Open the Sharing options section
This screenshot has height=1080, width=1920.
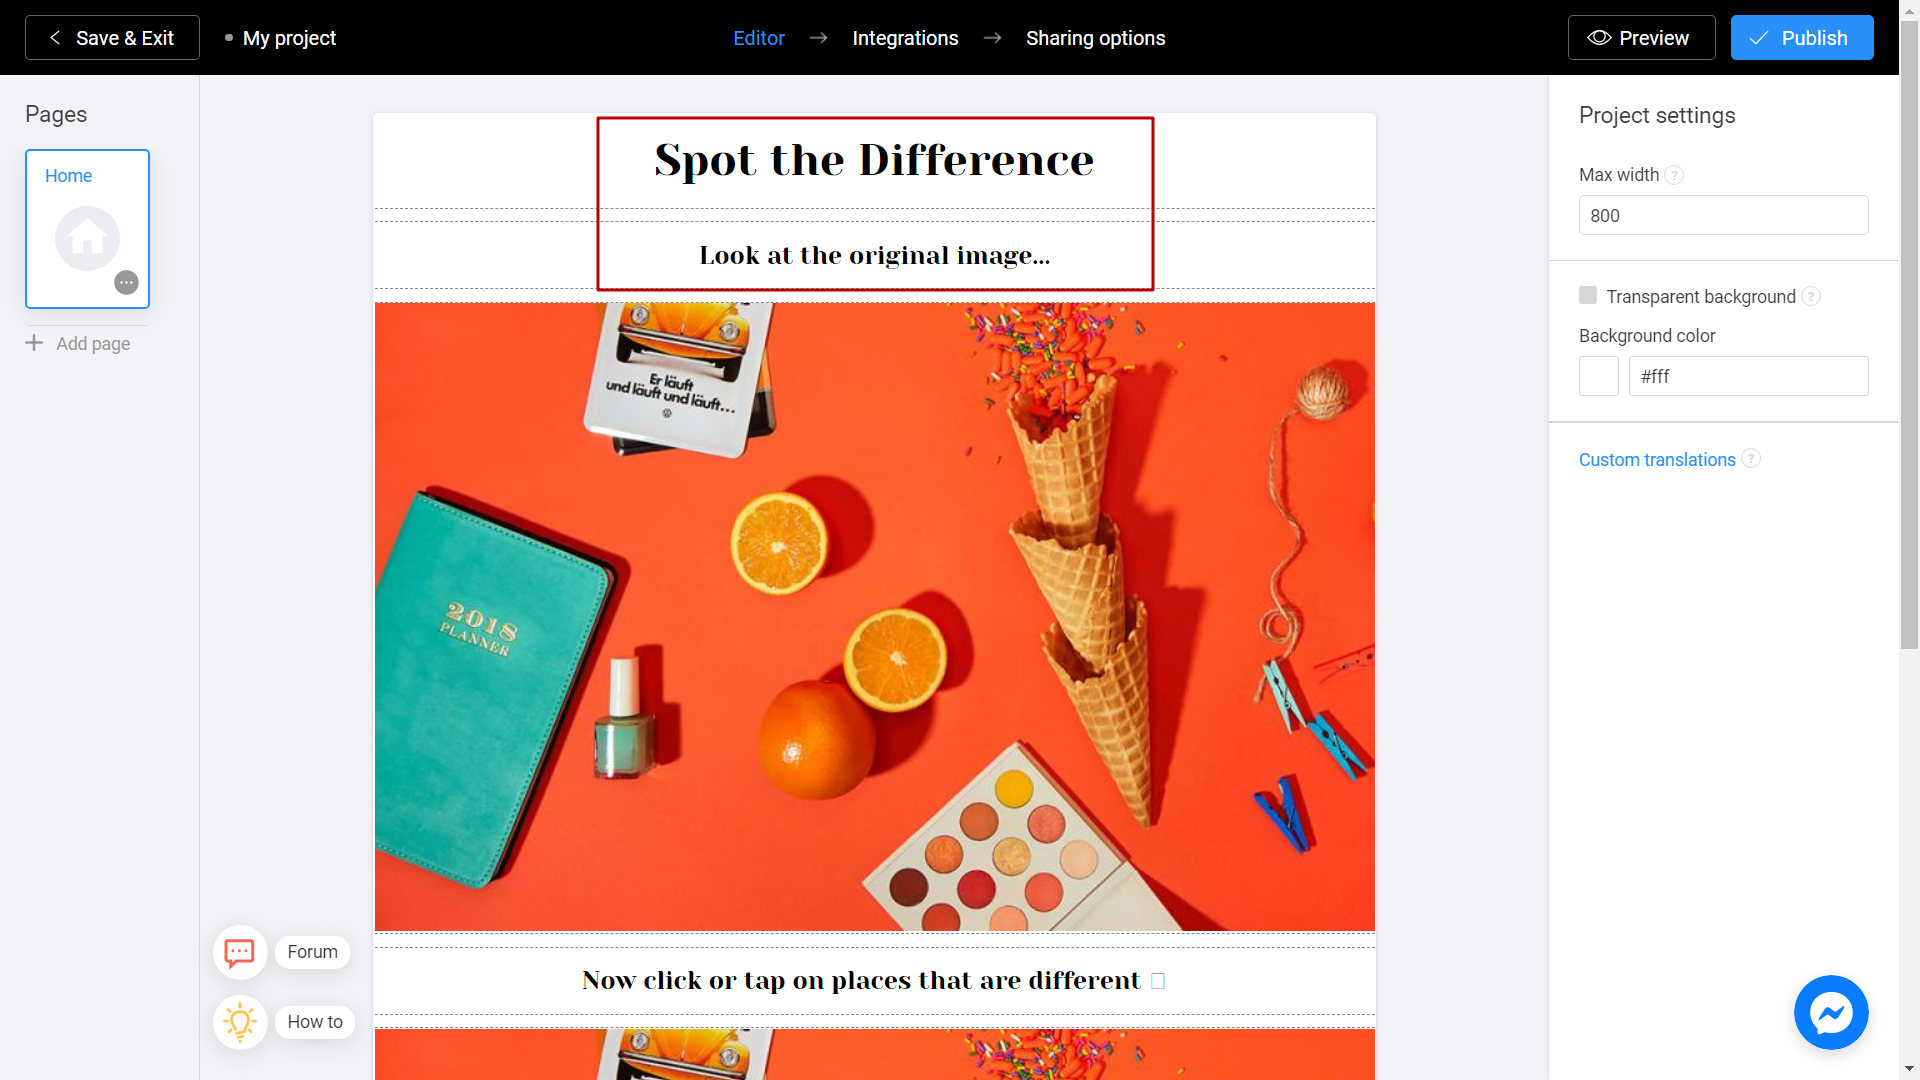(1095, 38)
